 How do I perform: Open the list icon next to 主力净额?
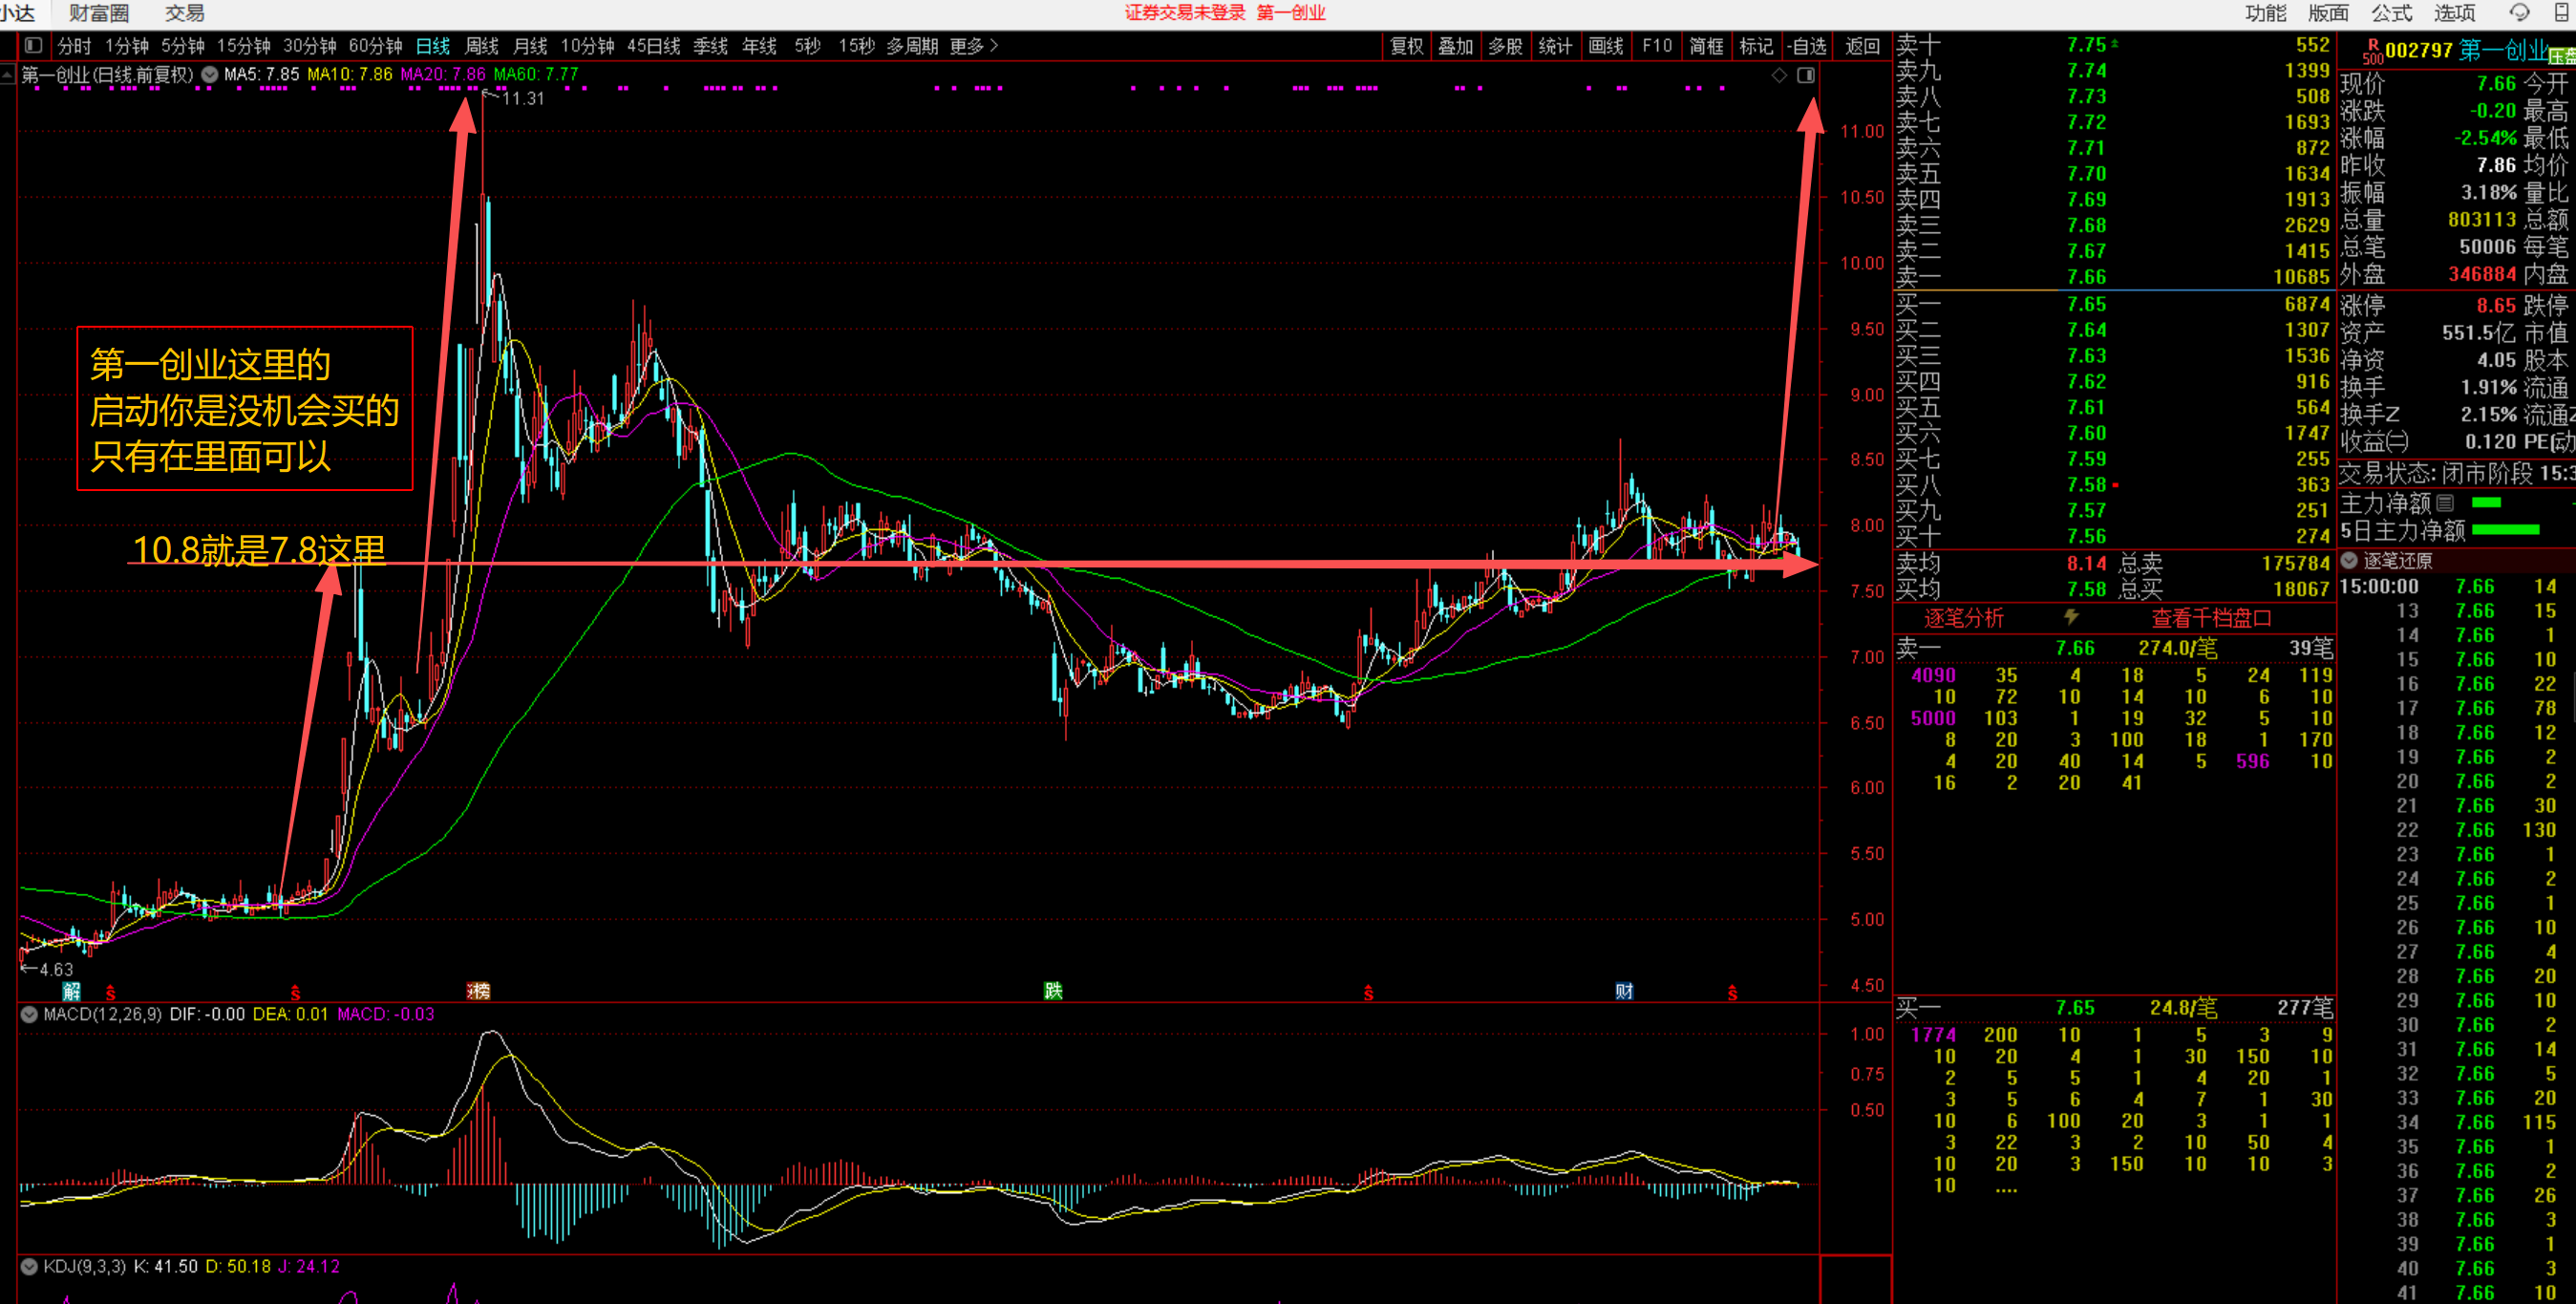click(2445, 502)
